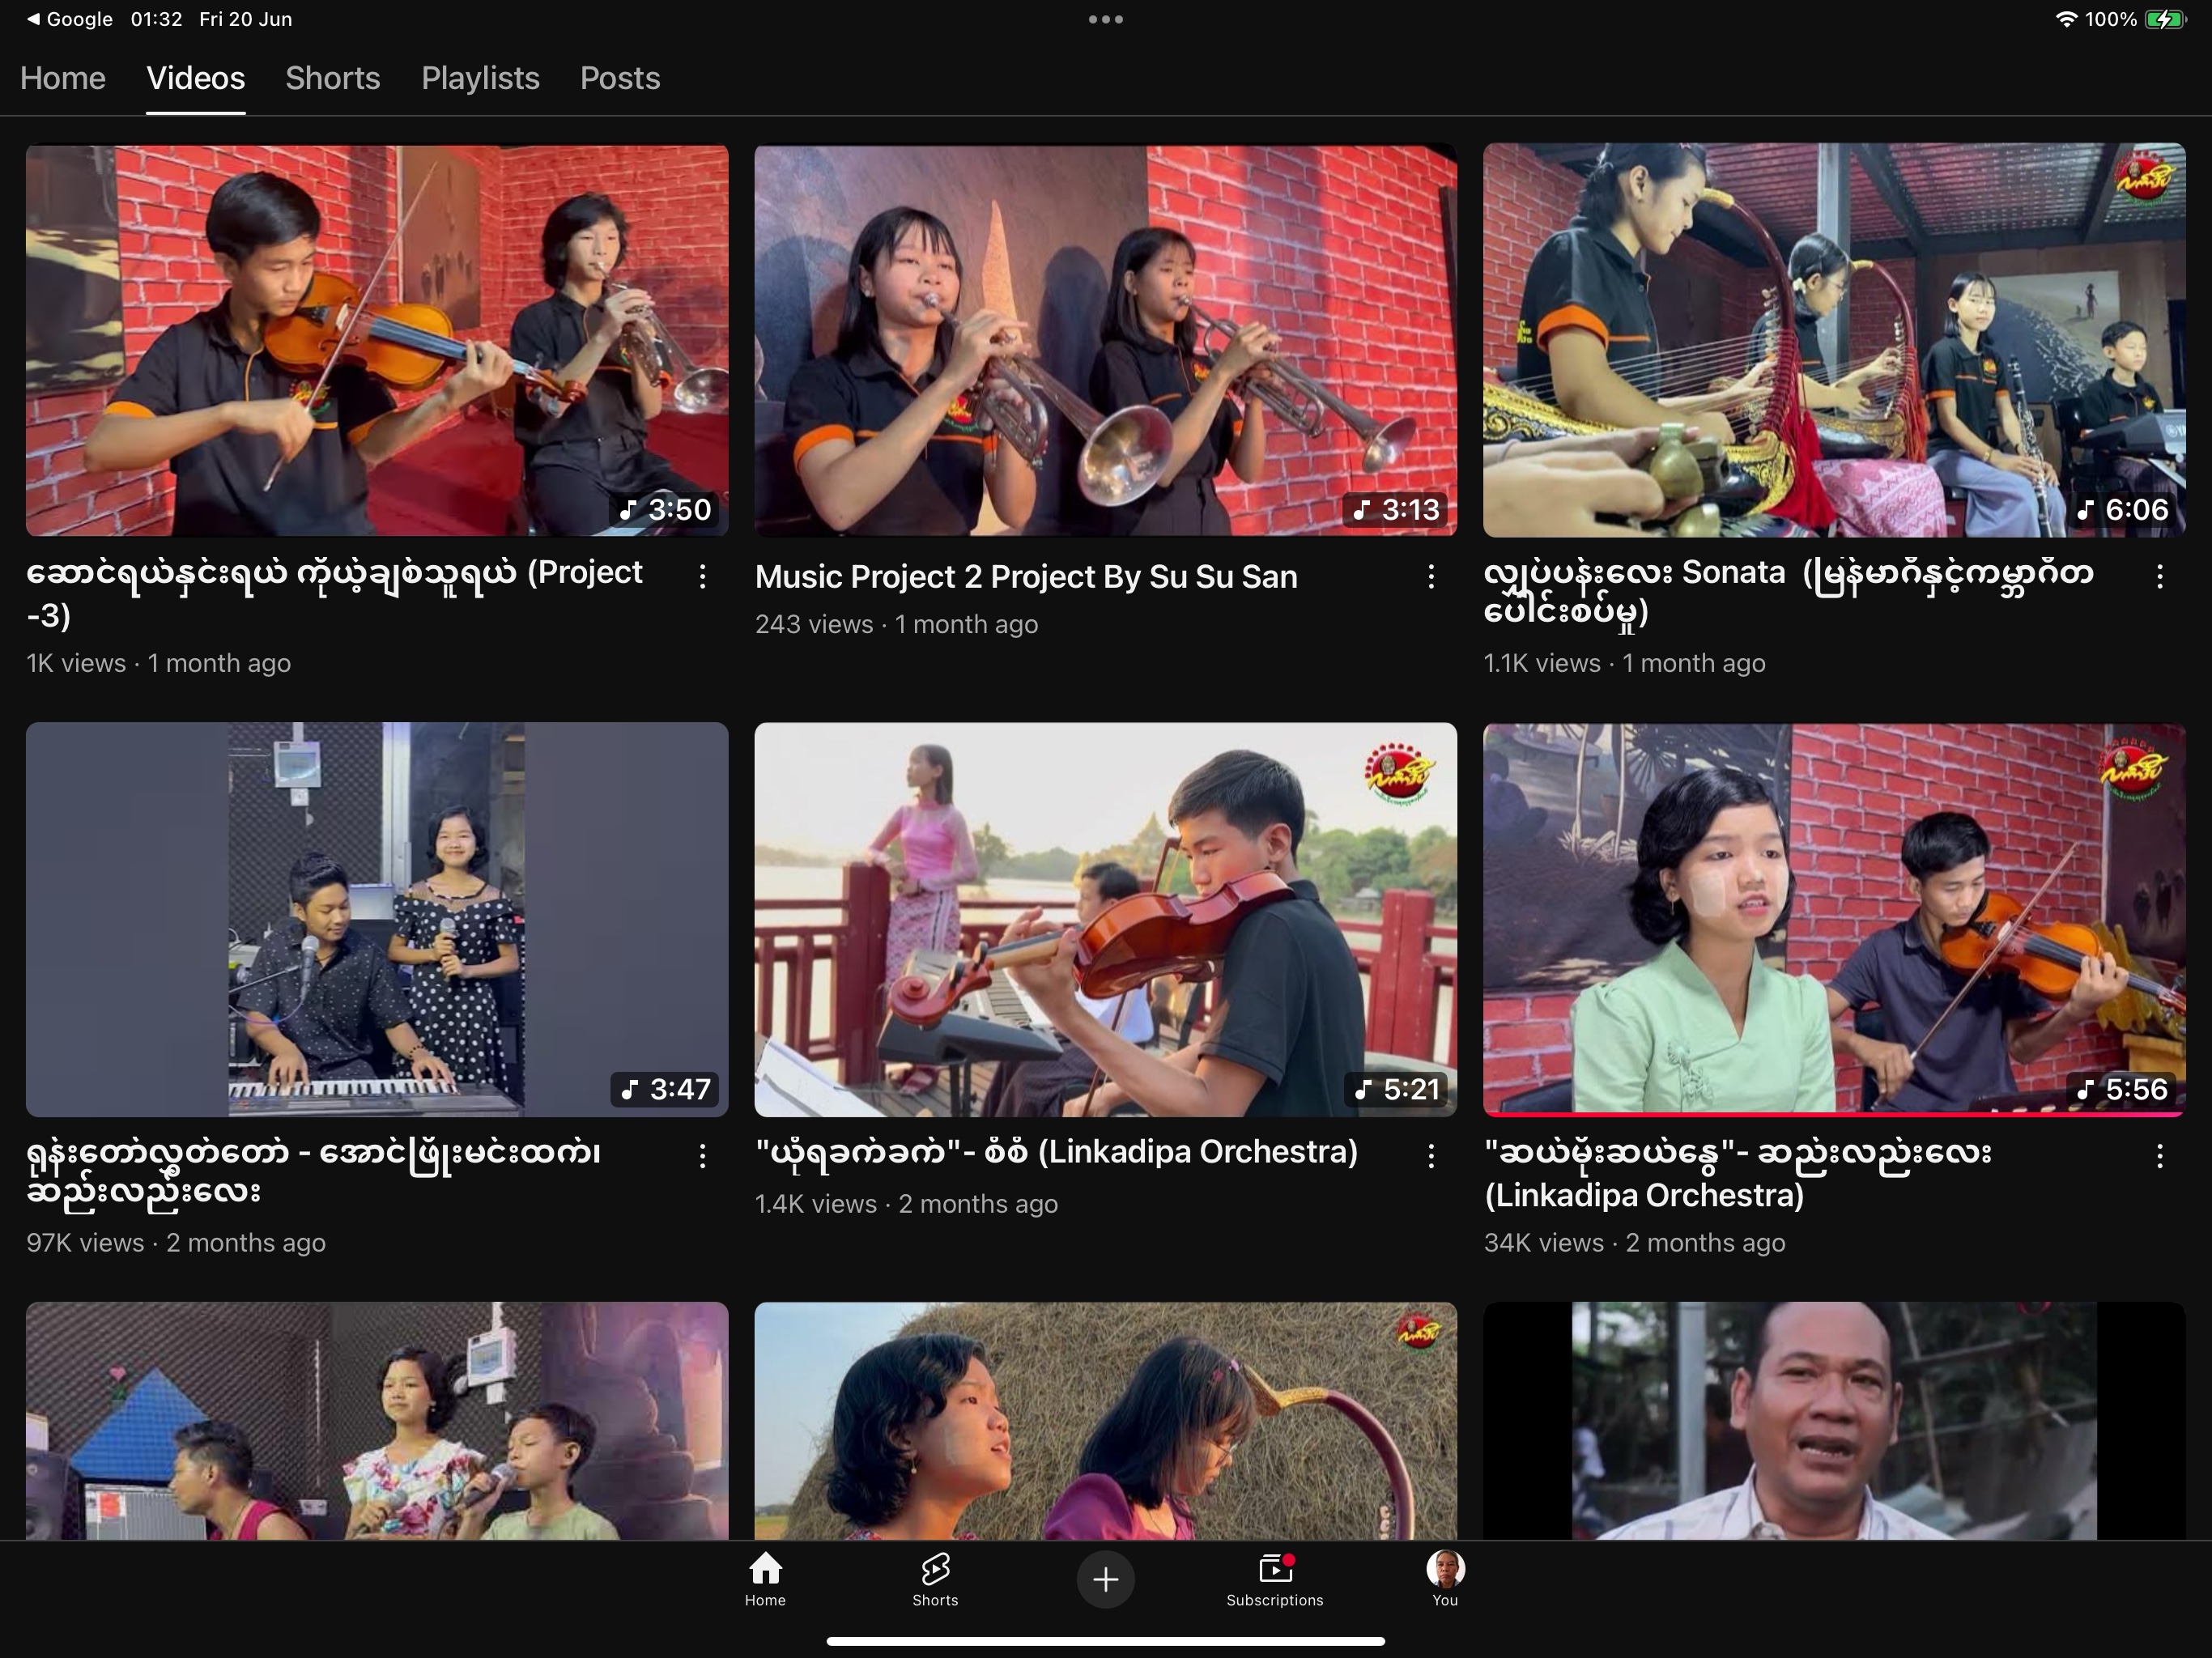Open options for 34K views Linkadipa video
The image size is (2212, 1658).
coord(2160,1156)
